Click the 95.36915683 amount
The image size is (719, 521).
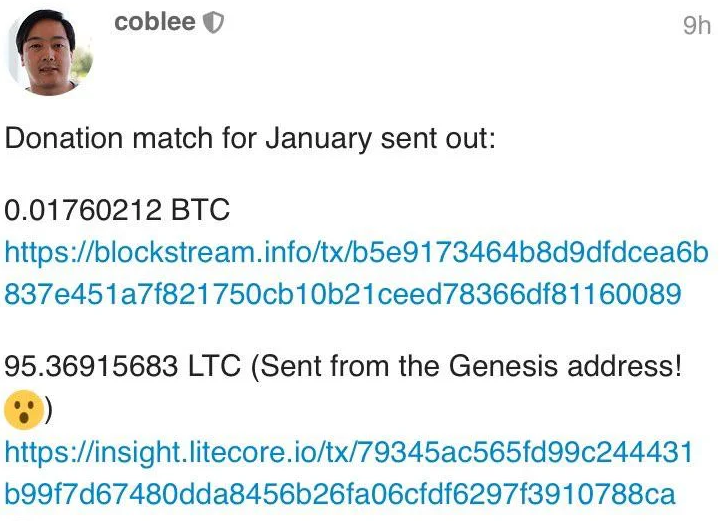tap(91, 366)
